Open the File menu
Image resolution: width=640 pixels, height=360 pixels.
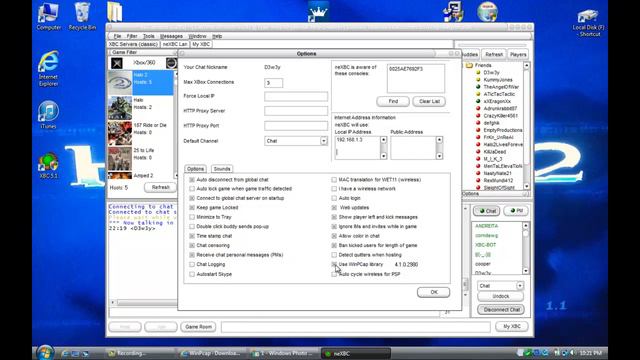pyautogui.click(x=118, y=36)
